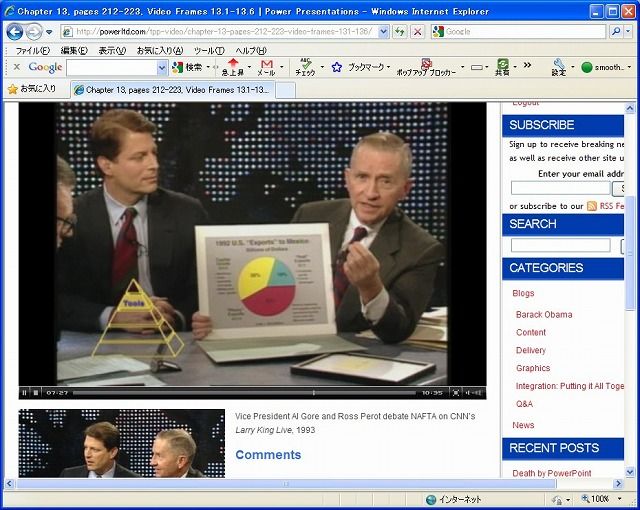Open the search provider dropdown arrow
This screenshot has width=640, height=510.
pos(629,31)
